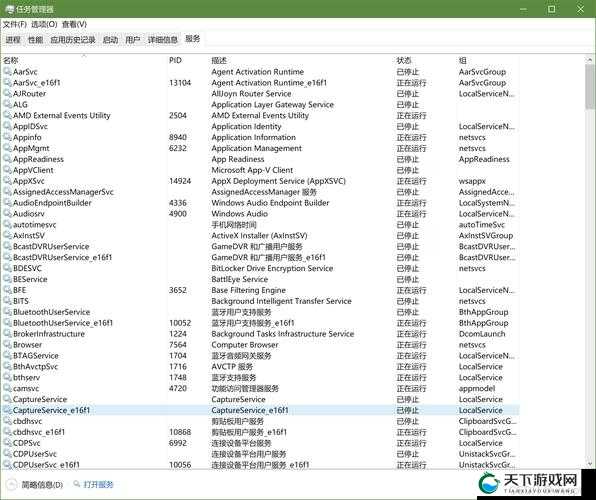Screen dimensions: 596x500
Task: Select the BthAvctpSvc service name
Action: tap(35, 367)
